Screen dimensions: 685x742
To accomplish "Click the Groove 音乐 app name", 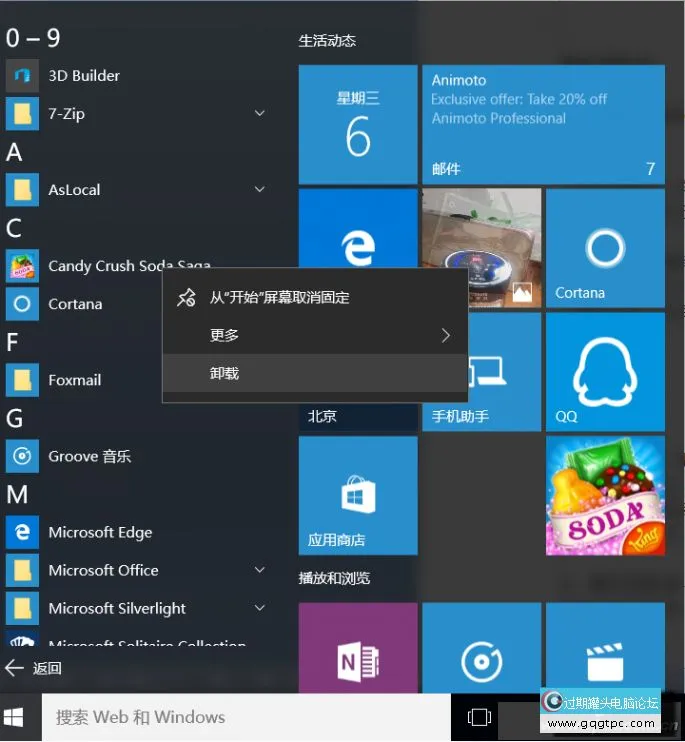I will (x=90, y=457).
